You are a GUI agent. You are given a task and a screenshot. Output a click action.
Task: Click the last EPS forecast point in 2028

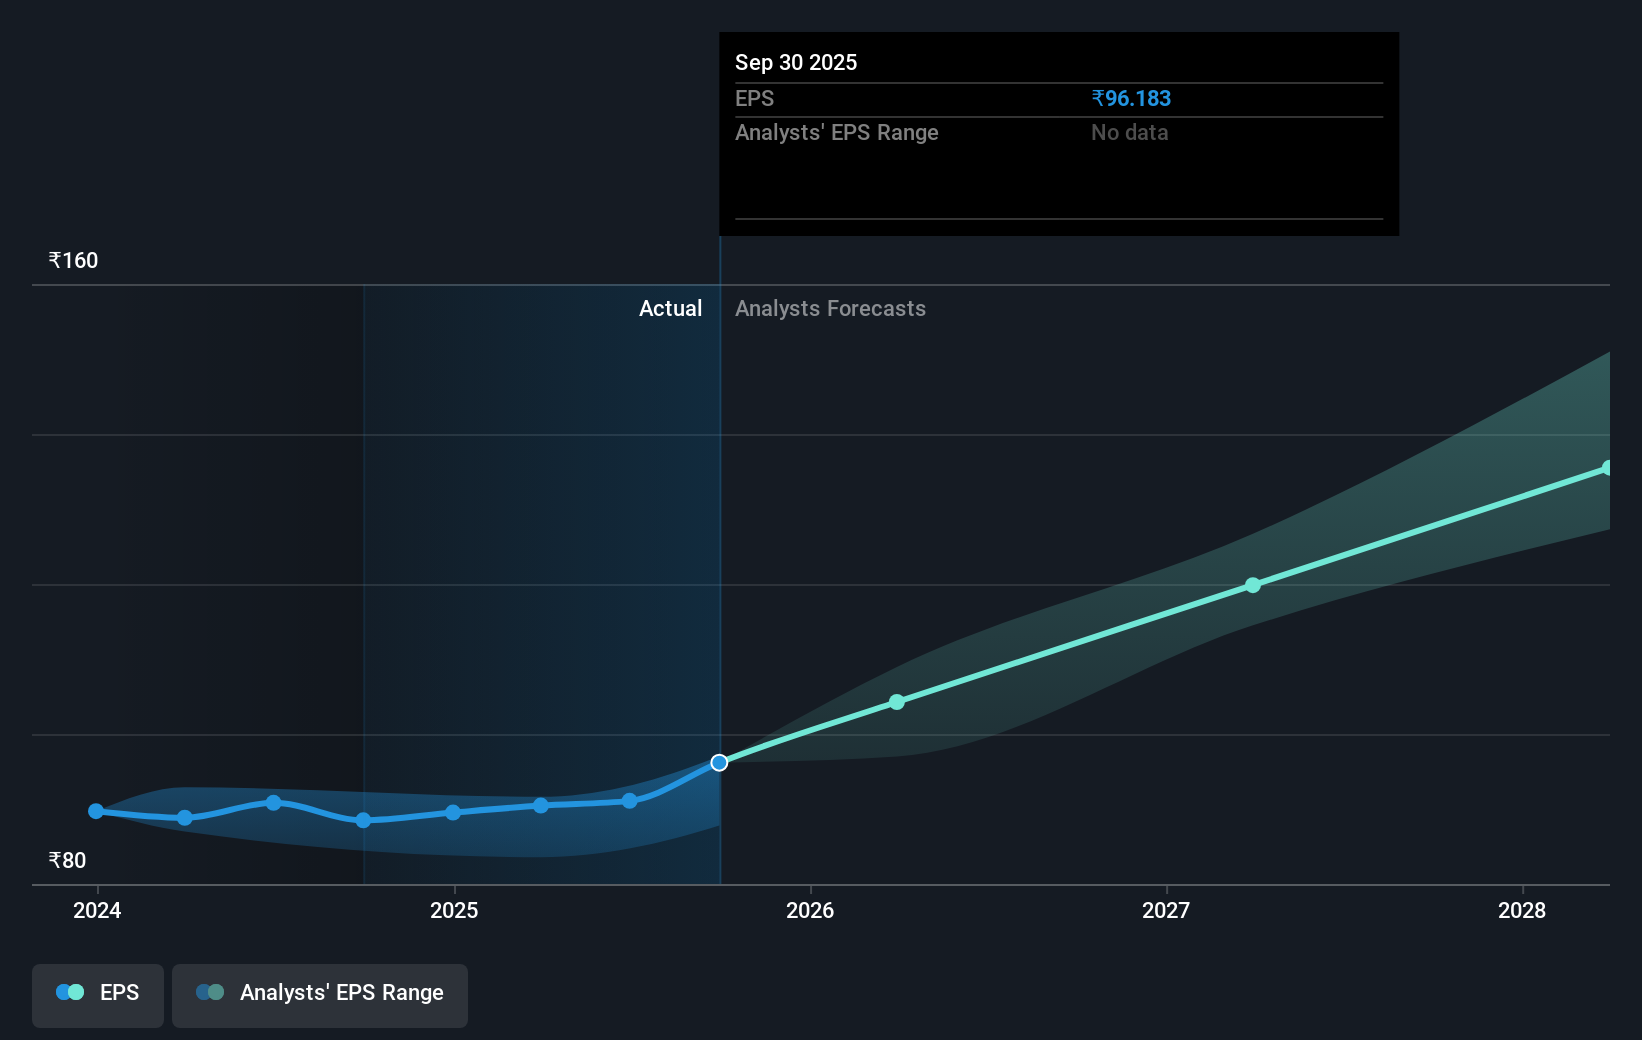(x=1607, y=468)
